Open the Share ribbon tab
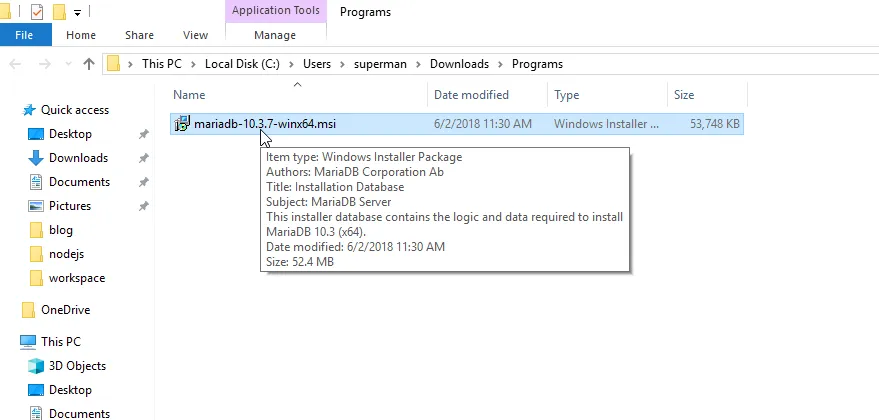 [140, 35]
